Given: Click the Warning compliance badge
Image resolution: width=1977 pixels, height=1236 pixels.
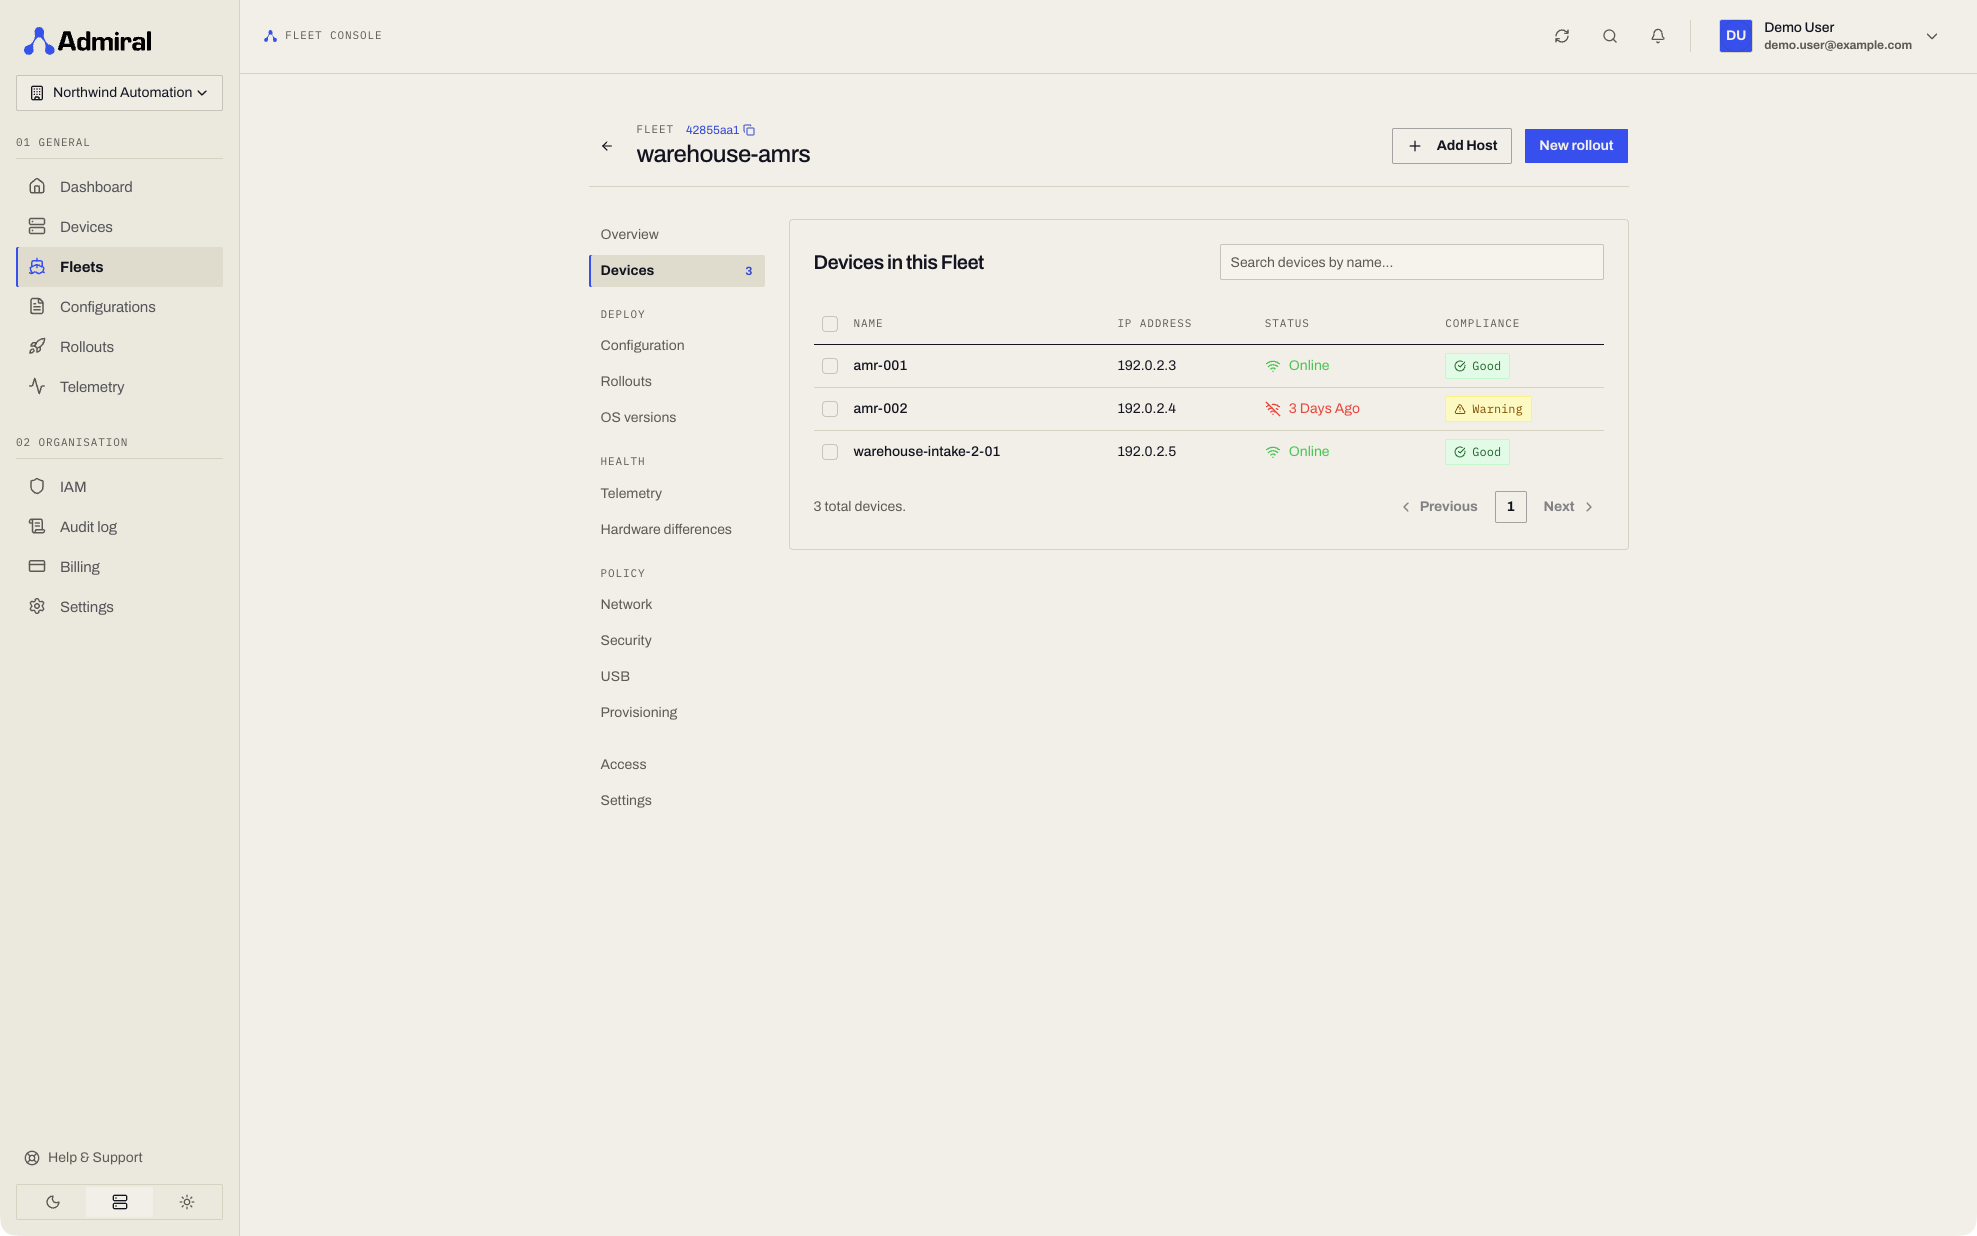Looking at the screenshot, I should [x=1488, y=409].
